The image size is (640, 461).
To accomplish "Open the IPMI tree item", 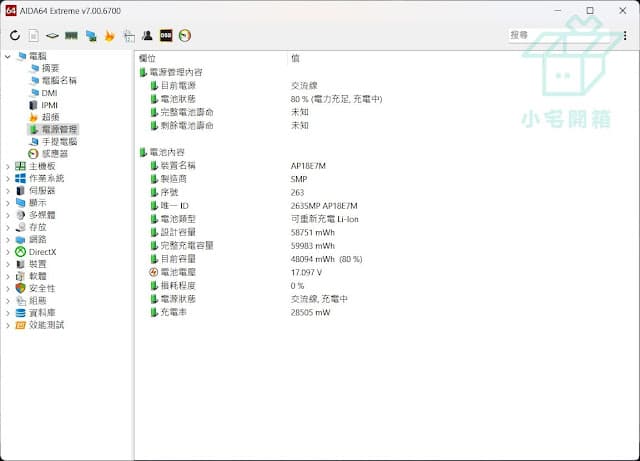I will 43,105.
